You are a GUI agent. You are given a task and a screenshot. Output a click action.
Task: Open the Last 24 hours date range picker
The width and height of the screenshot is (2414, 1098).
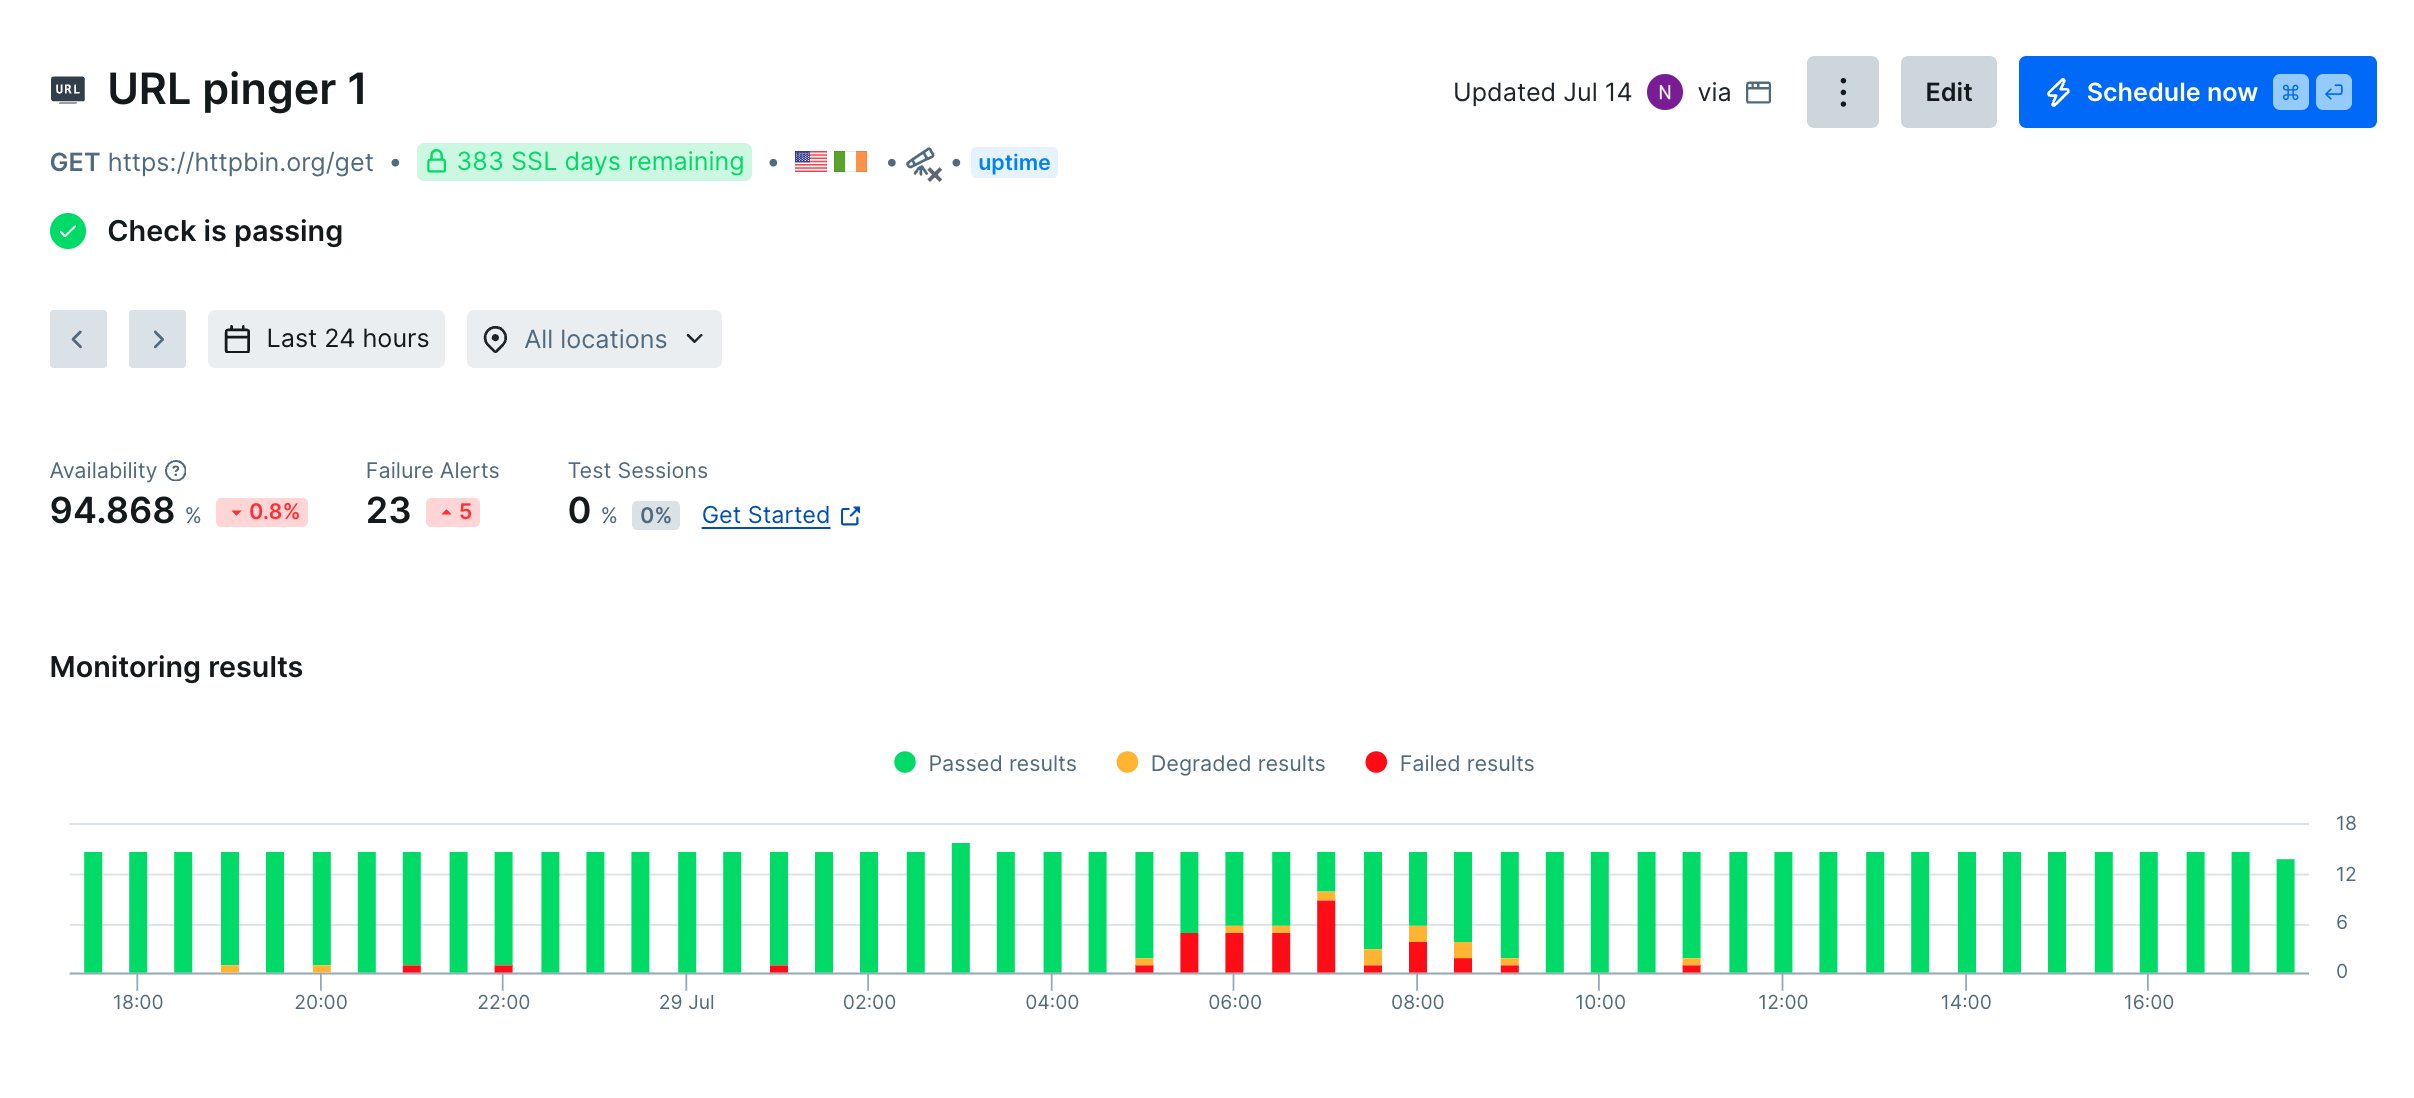(x=326, y=339)
